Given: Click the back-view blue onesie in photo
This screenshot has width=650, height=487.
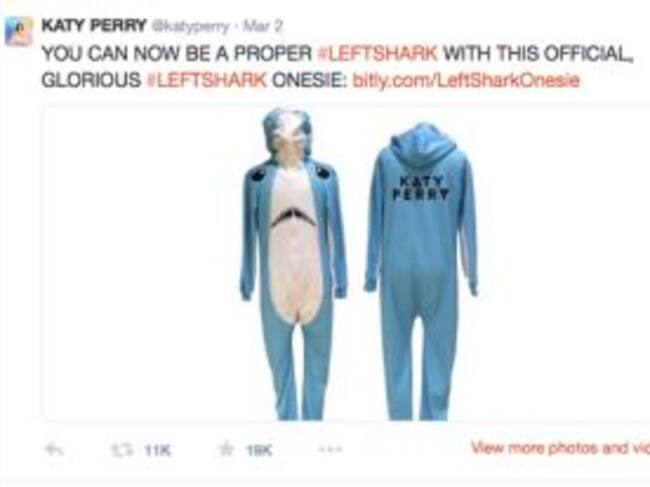Looking at the screenshot, I should click(421, 271).
